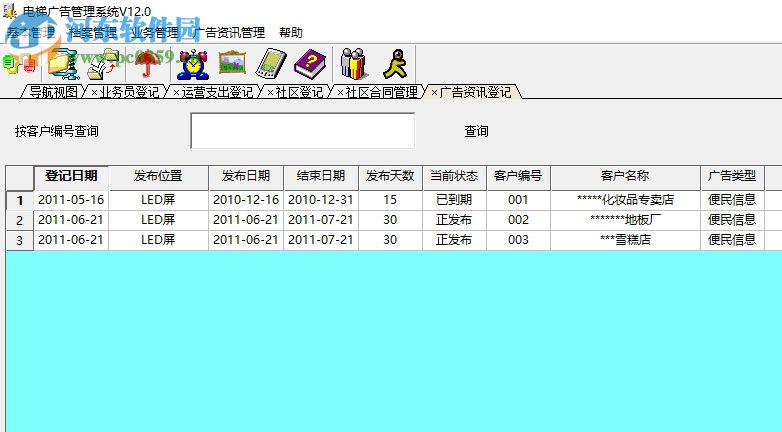
Task: Open the 档案管理 menu
Action: click(x=92, y=33)
